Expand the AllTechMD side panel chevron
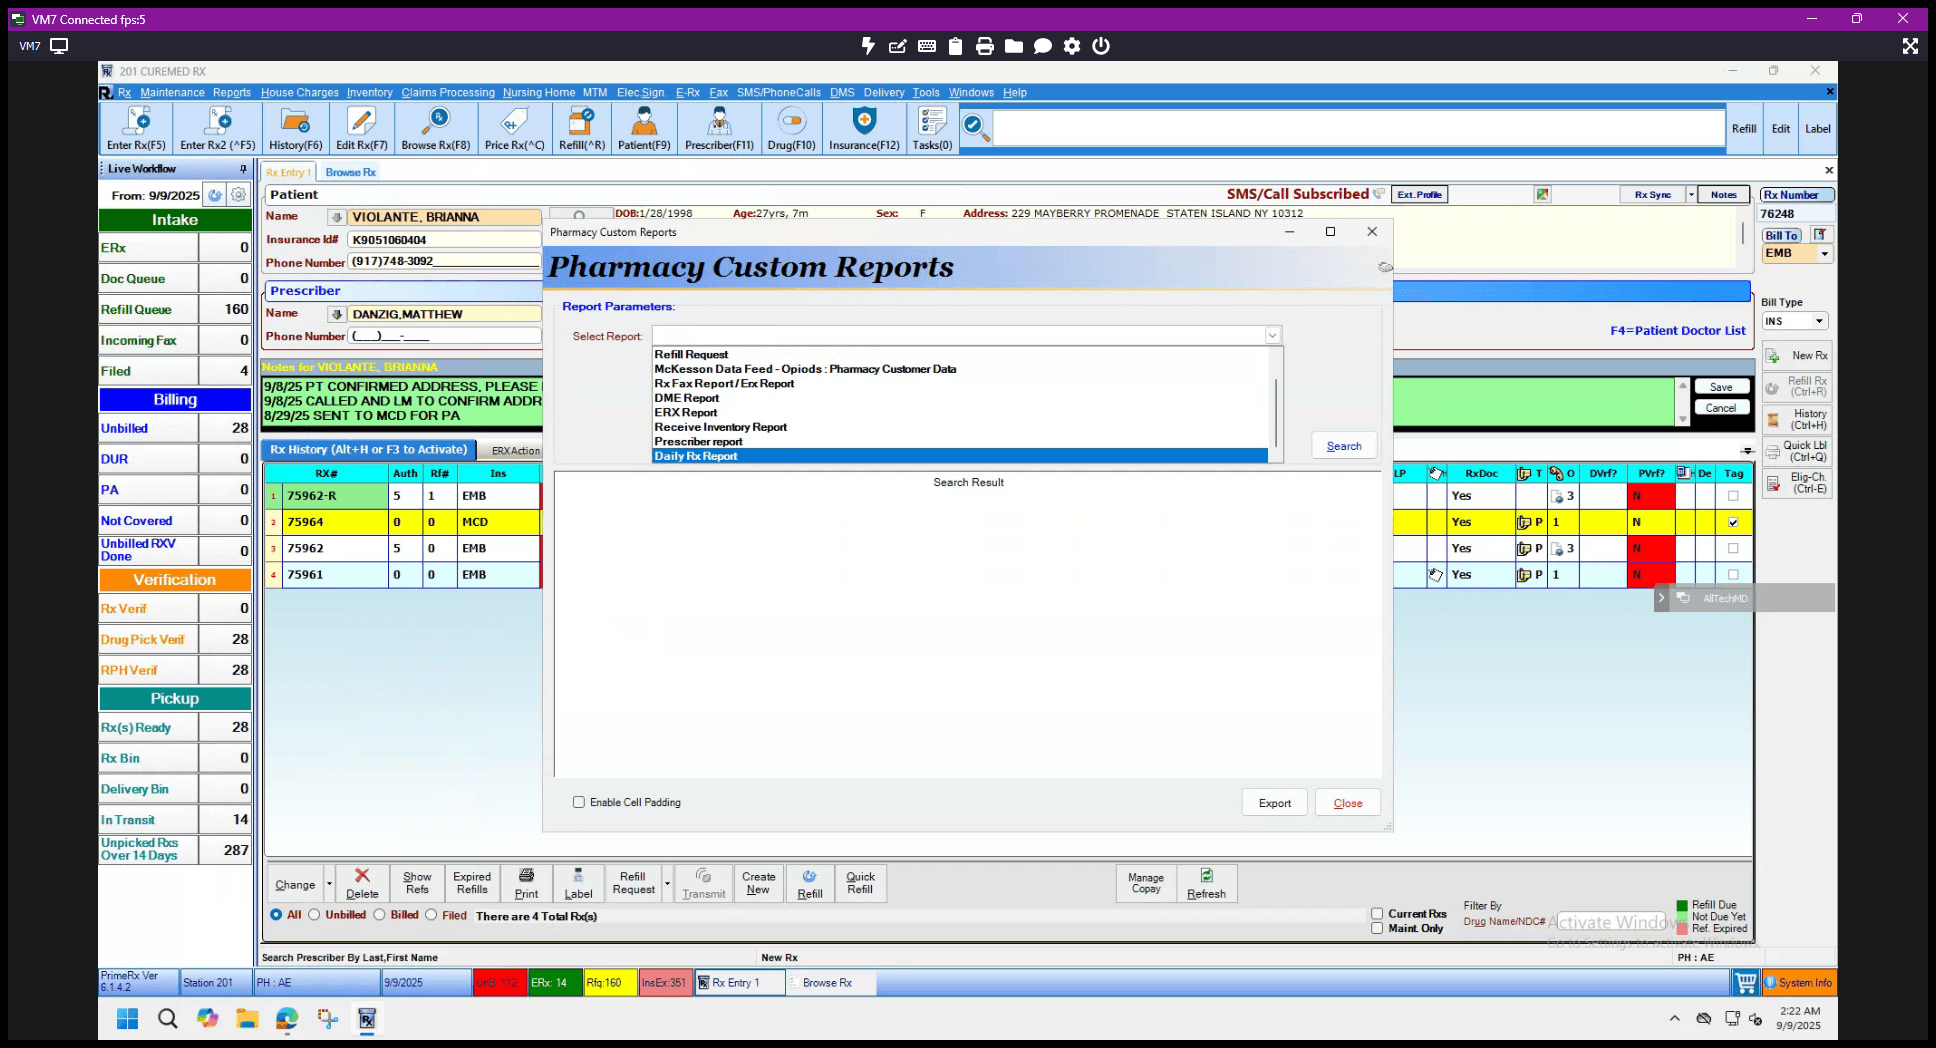Viewport: 1936px width, 1048px height. point(1661,598)
